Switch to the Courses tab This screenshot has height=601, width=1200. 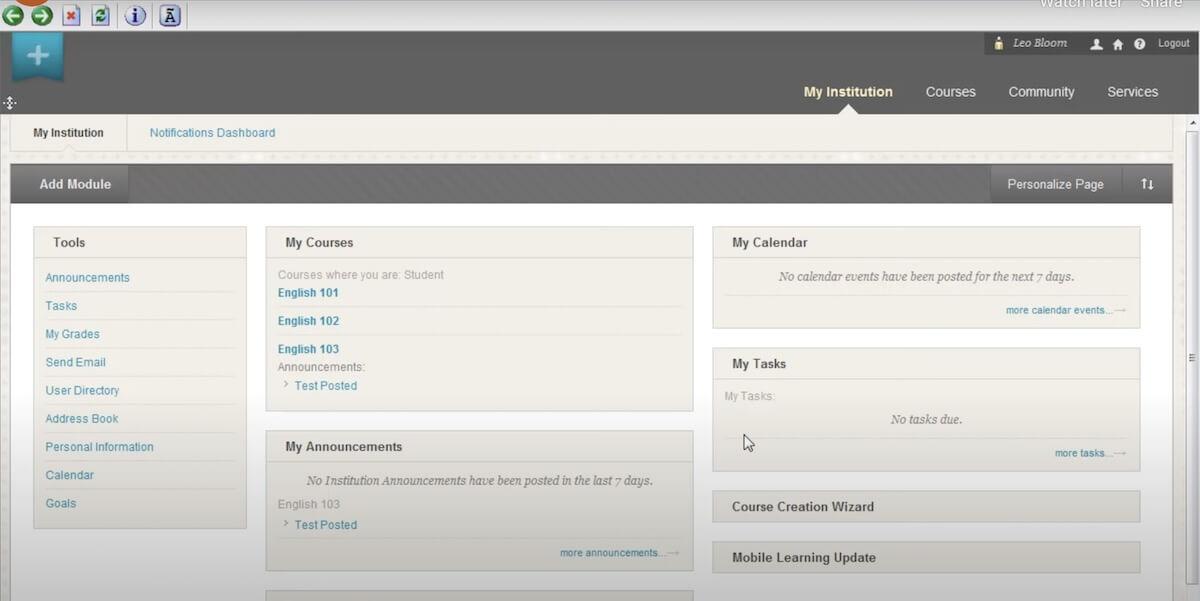(x=950, y=91)
